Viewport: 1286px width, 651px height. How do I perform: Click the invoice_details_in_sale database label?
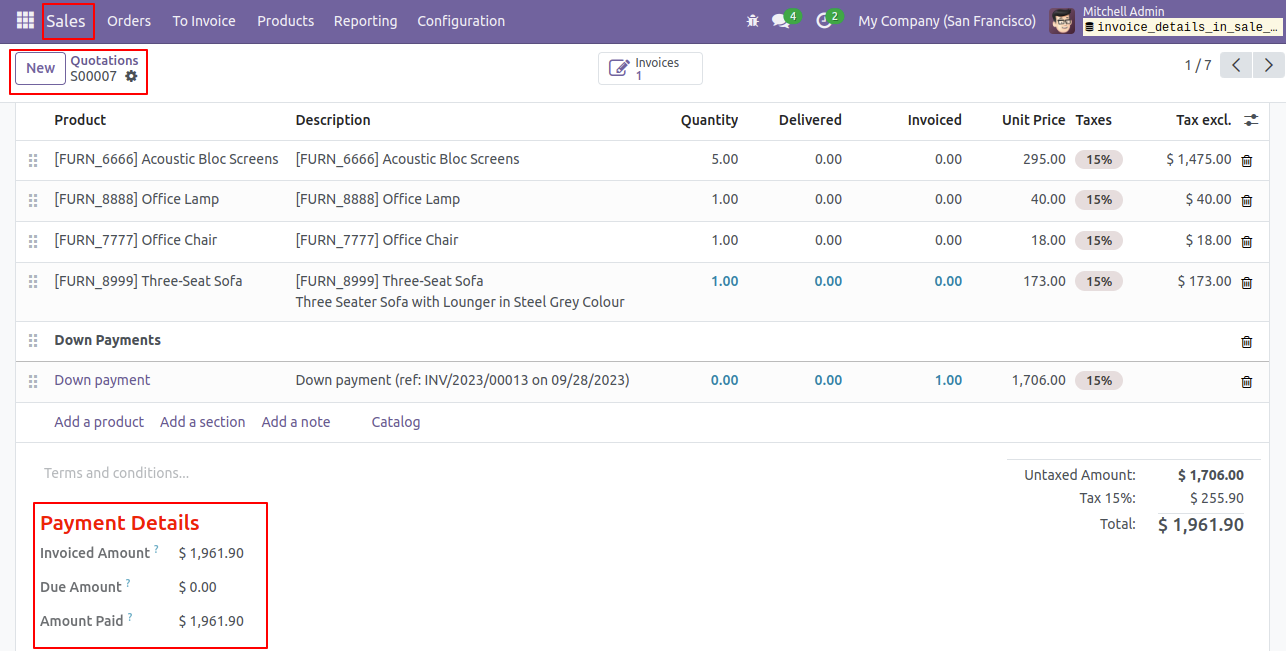pyautogui.click(x=1181, y=27)
